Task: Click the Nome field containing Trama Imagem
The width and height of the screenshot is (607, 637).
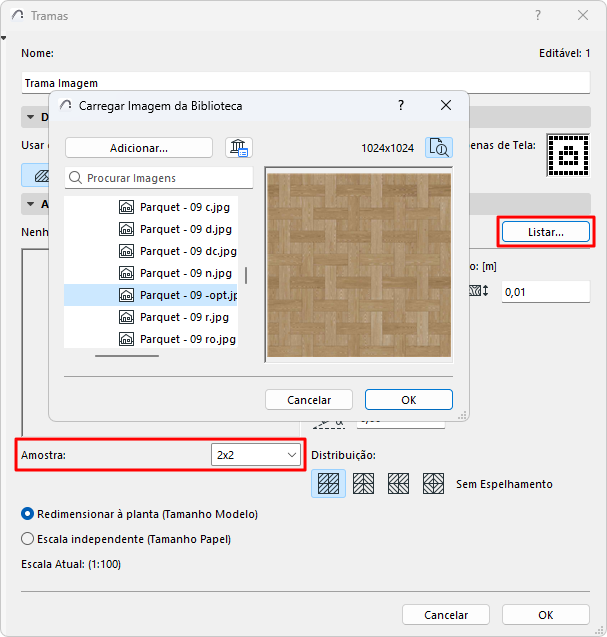Action: coord(306,83)
